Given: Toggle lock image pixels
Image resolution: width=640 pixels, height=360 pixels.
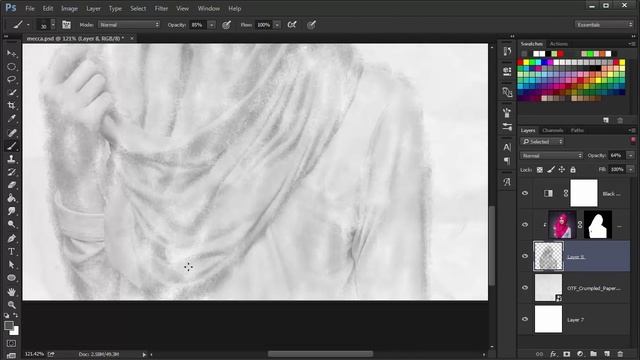Looking at the screenshot, I should click(x=551, y=169).
